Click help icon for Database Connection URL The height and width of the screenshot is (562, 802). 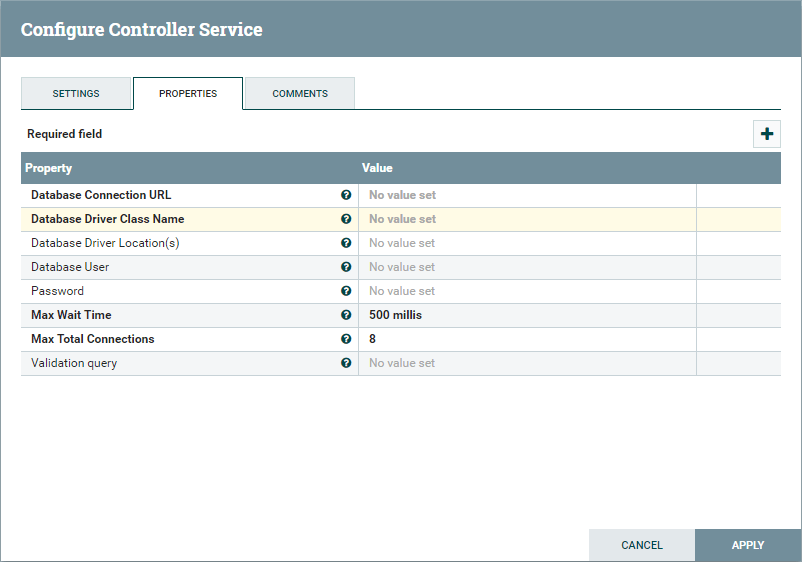(x=346, y=195)
